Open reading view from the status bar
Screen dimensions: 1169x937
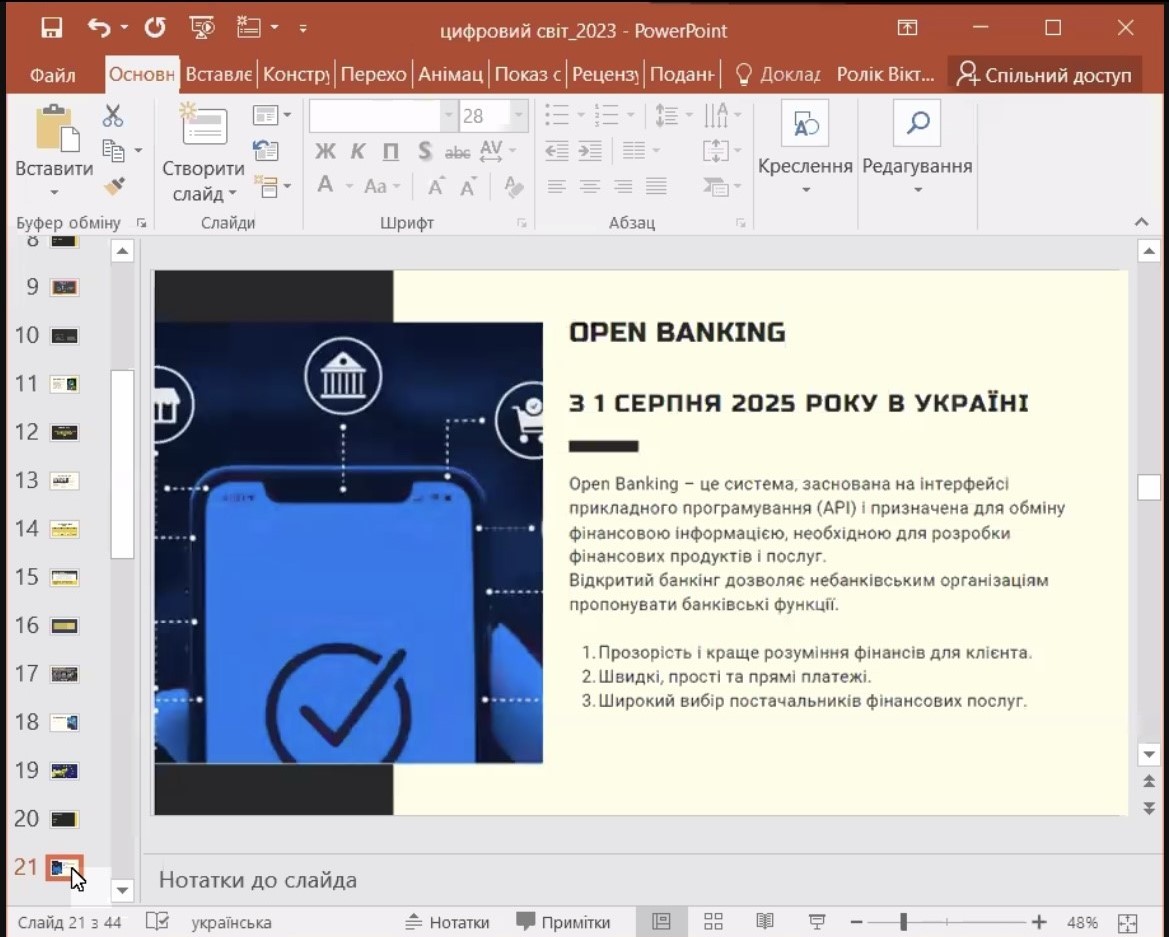click(765, 922)
